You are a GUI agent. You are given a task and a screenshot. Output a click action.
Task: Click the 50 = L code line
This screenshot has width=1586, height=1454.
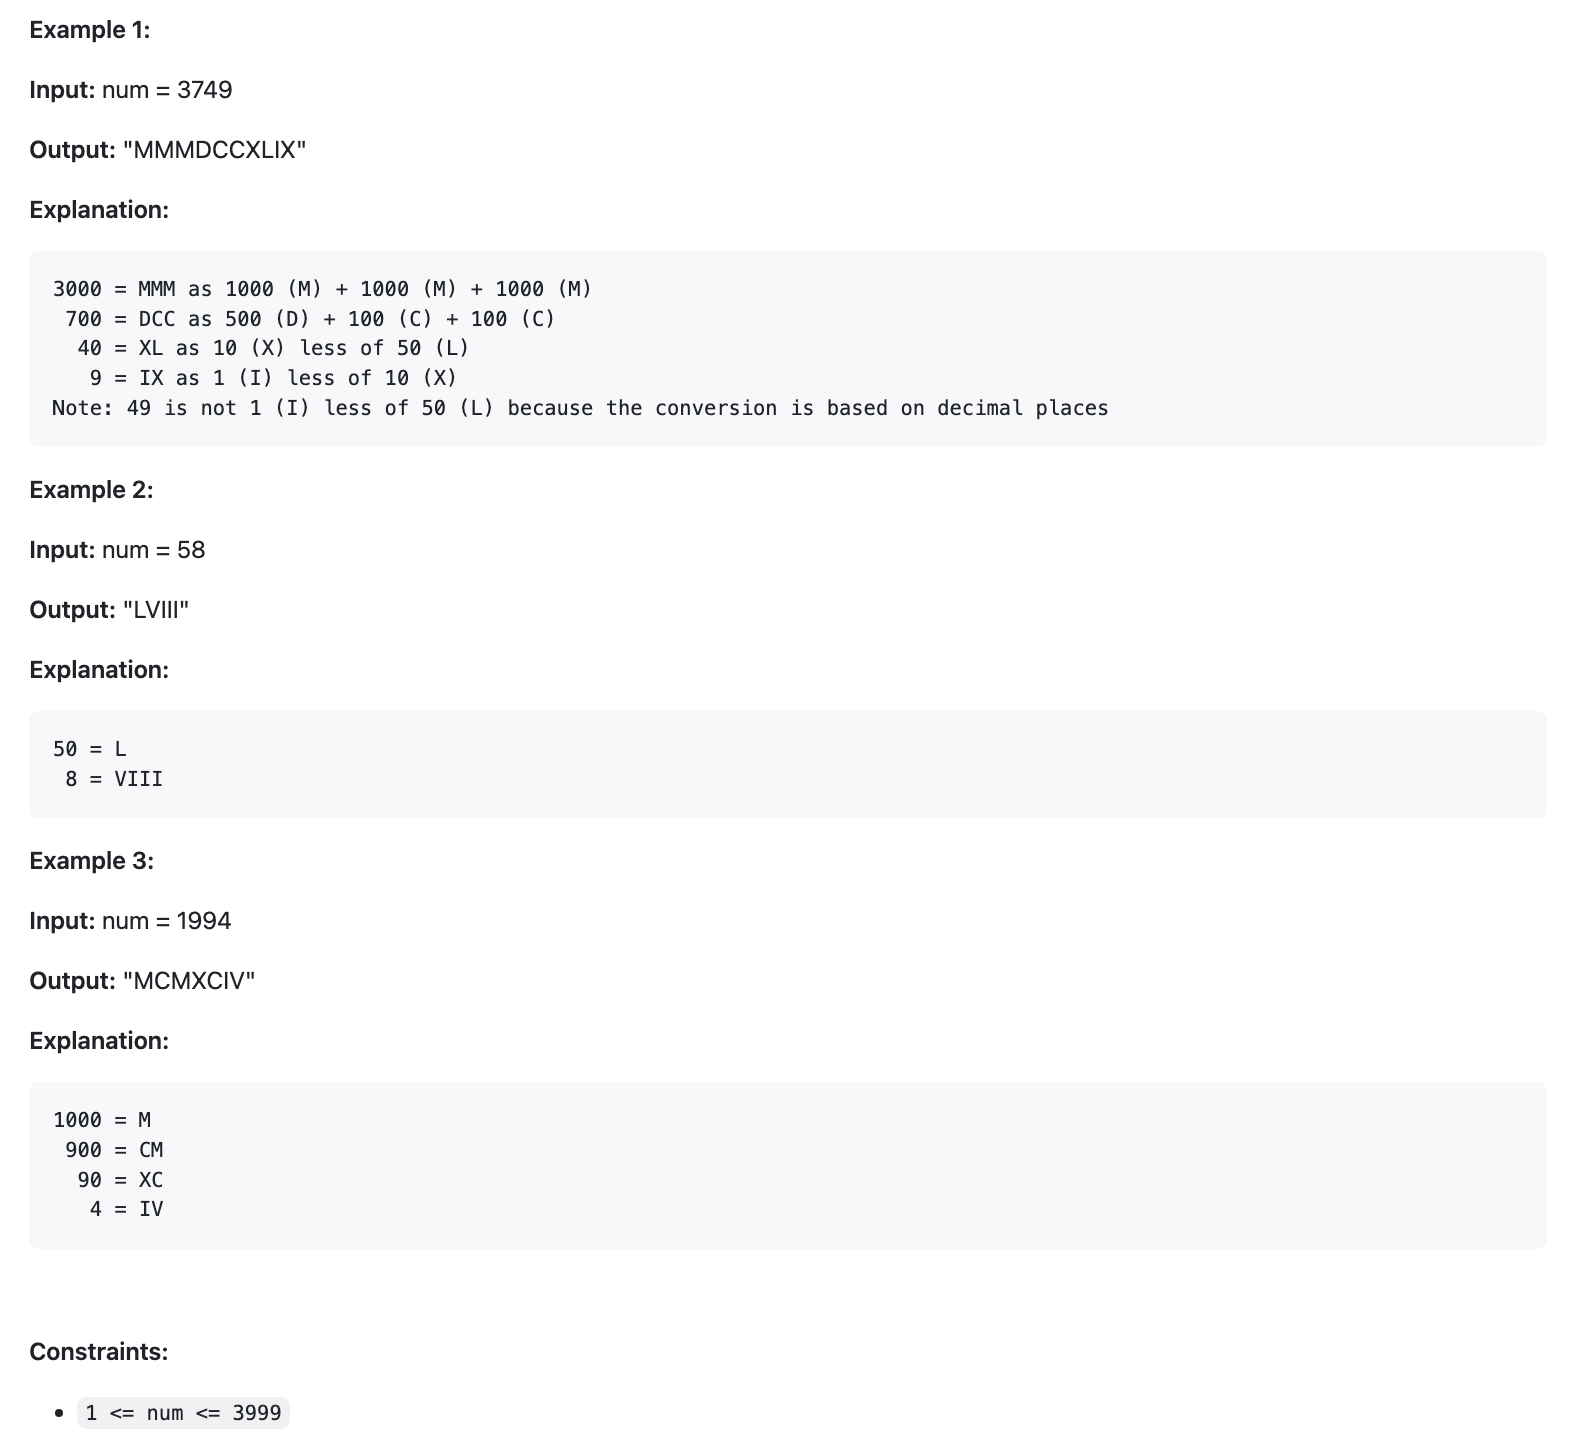[x=89, y=749]
